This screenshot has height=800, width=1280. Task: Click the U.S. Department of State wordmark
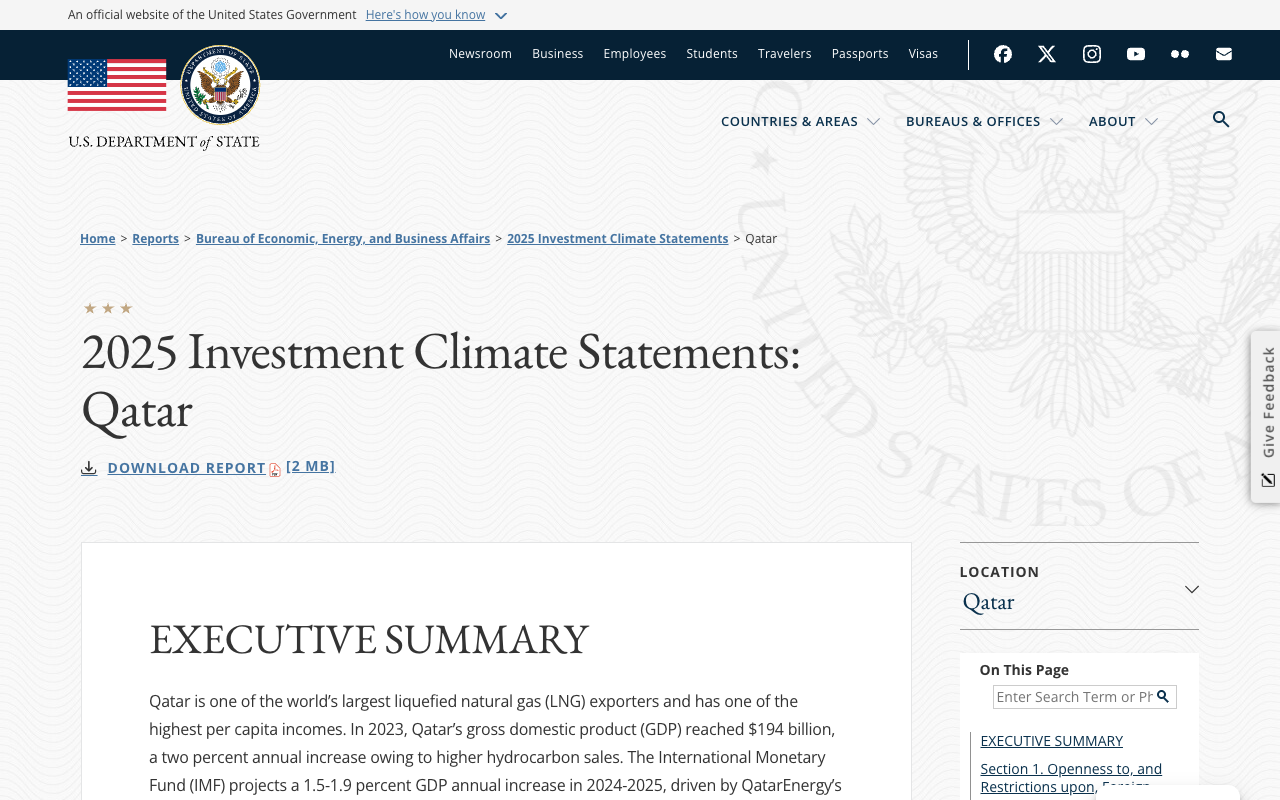(164, 142)
